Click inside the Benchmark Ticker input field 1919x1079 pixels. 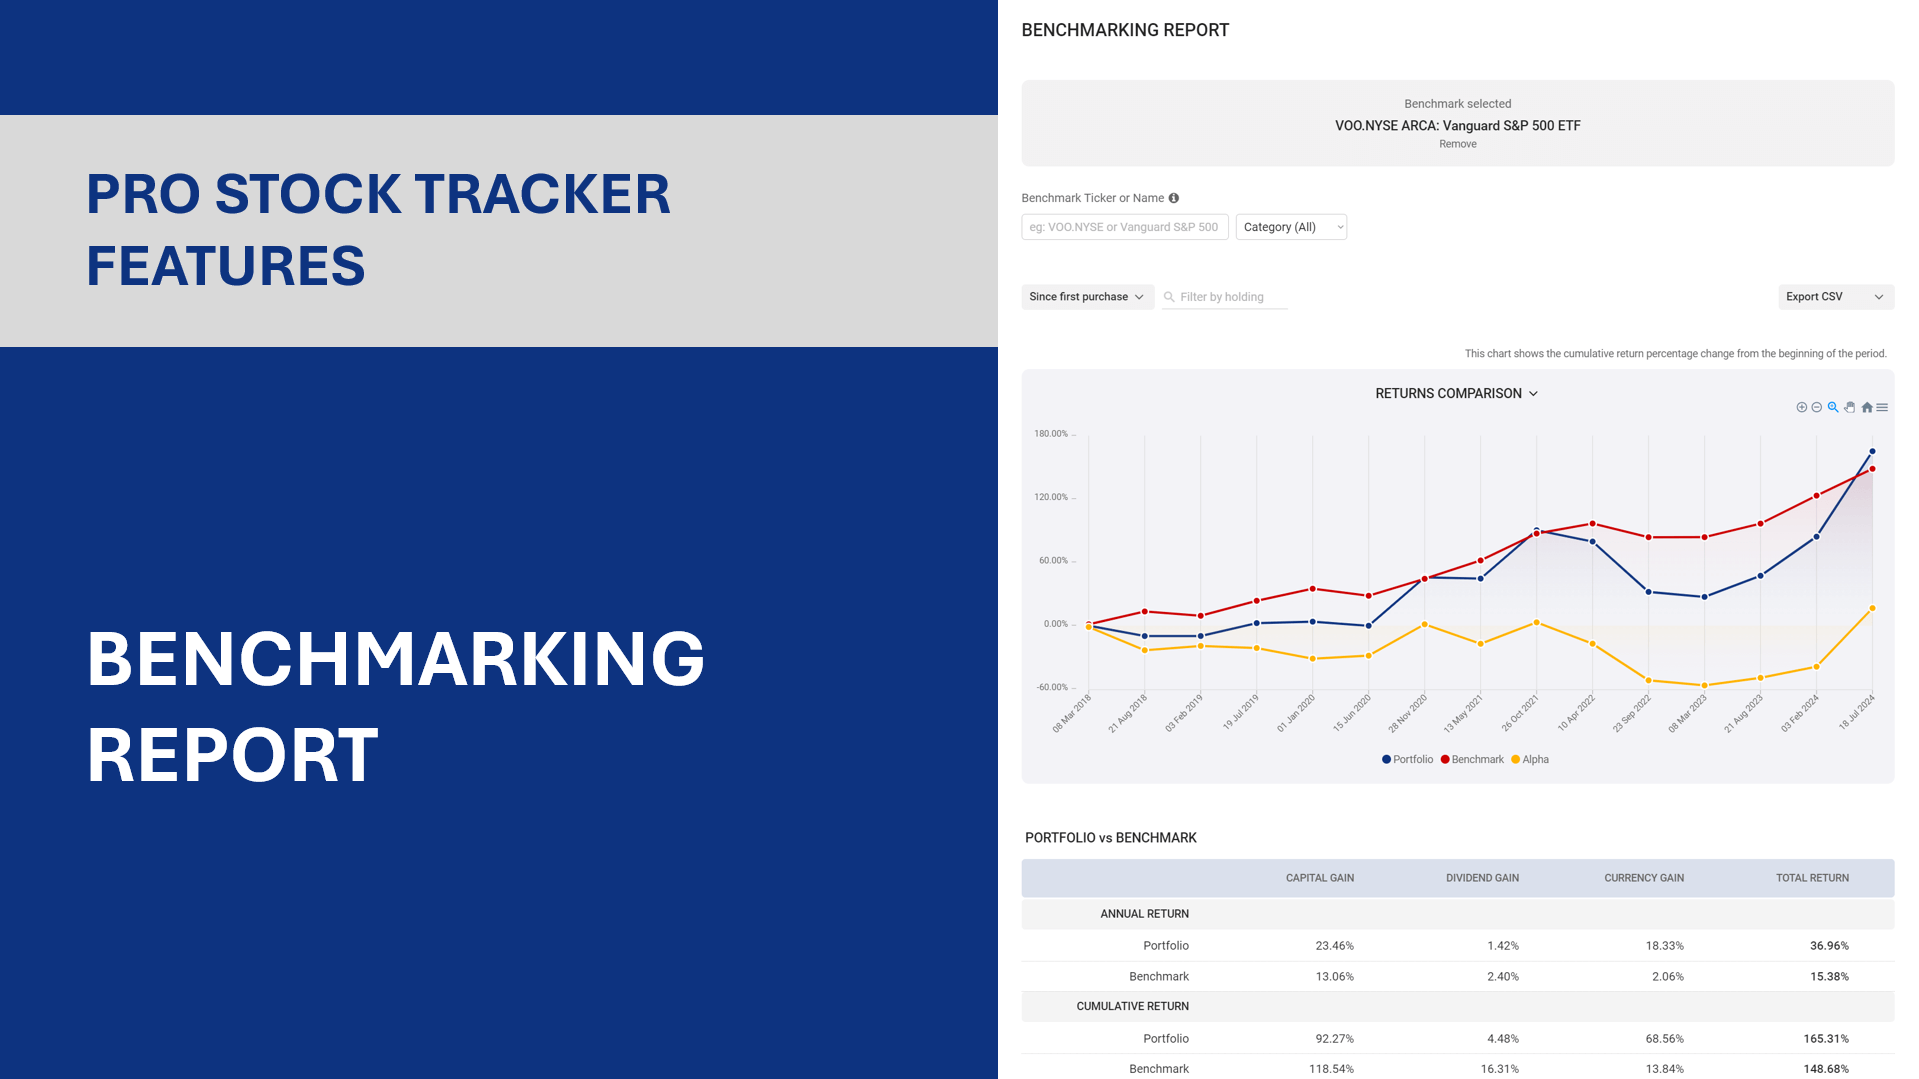1124,227
